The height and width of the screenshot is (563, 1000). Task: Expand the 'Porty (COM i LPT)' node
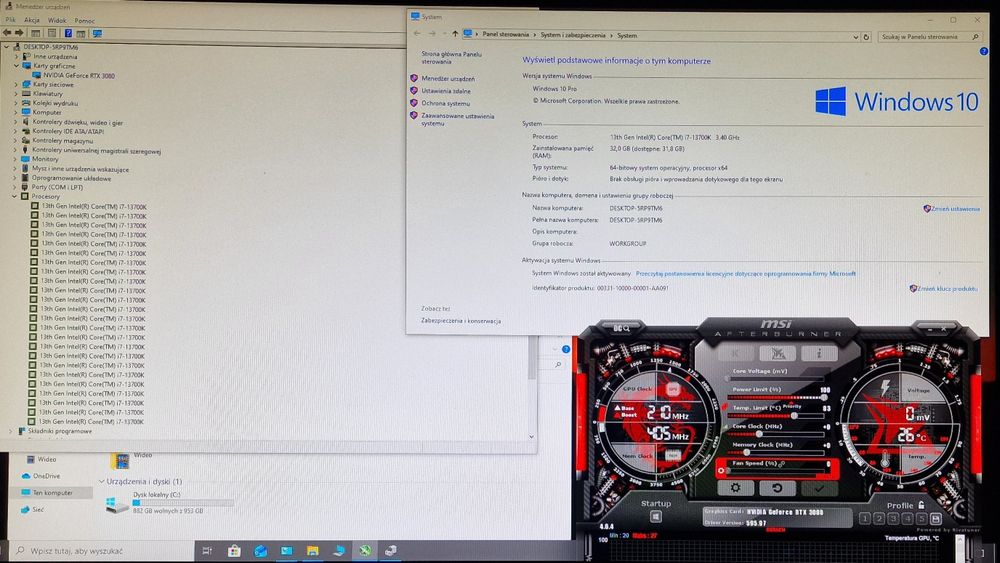tap(15, 187)
